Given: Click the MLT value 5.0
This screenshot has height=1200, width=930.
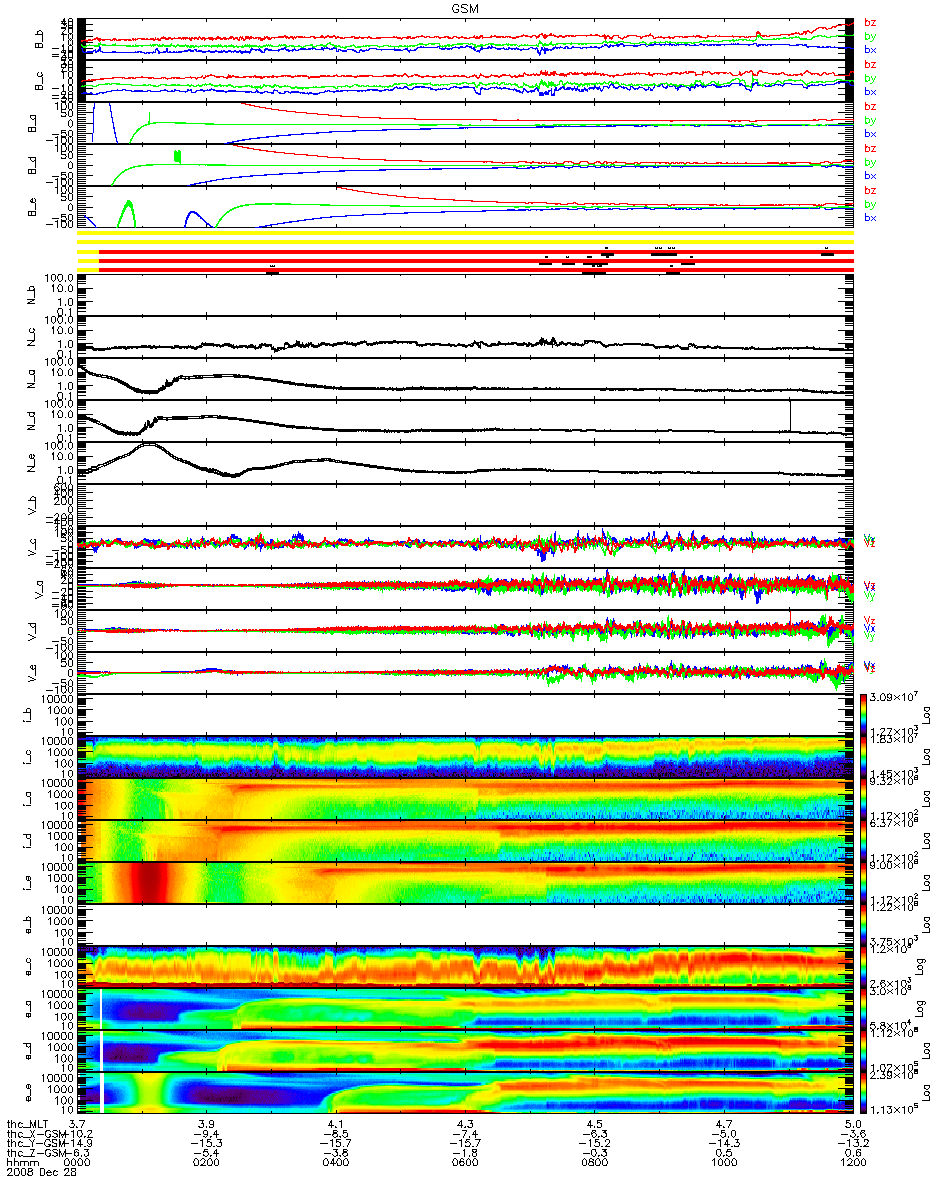Looking at the screenshot, I should [x=852, y=1123].
